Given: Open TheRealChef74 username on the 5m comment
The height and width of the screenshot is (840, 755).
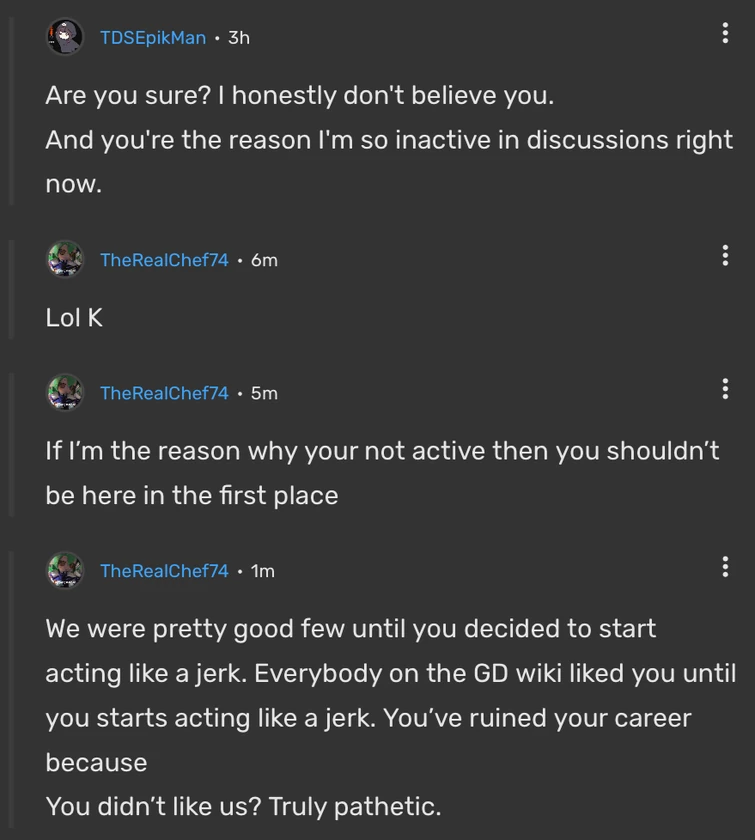Looking at the screenshot, I should 164,393.
